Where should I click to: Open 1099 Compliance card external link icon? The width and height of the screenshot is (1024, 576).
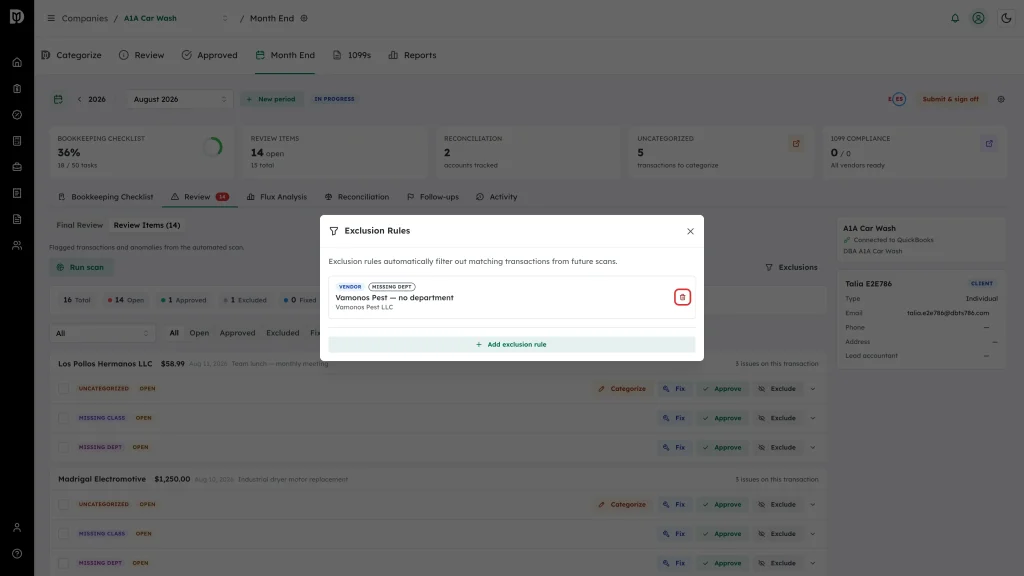coord(989,144)
